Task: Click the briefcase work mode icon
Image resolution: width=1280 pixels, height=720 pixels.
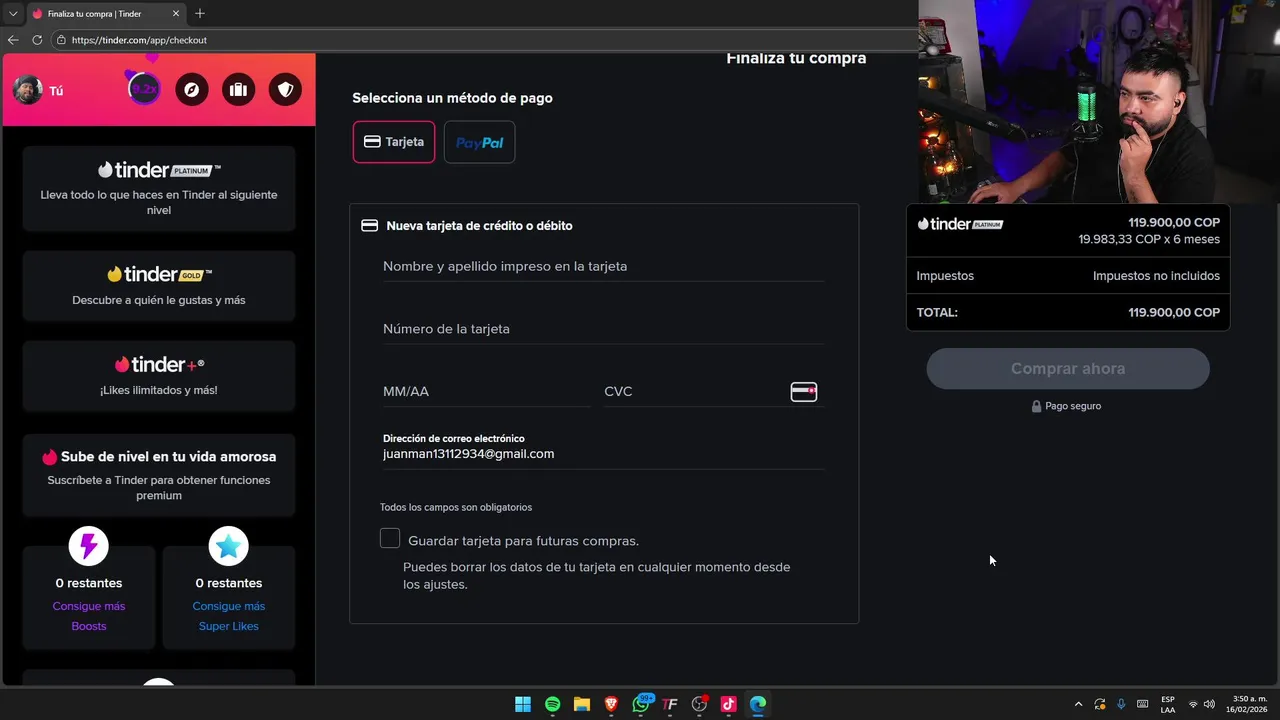Action: coord(238,90)
